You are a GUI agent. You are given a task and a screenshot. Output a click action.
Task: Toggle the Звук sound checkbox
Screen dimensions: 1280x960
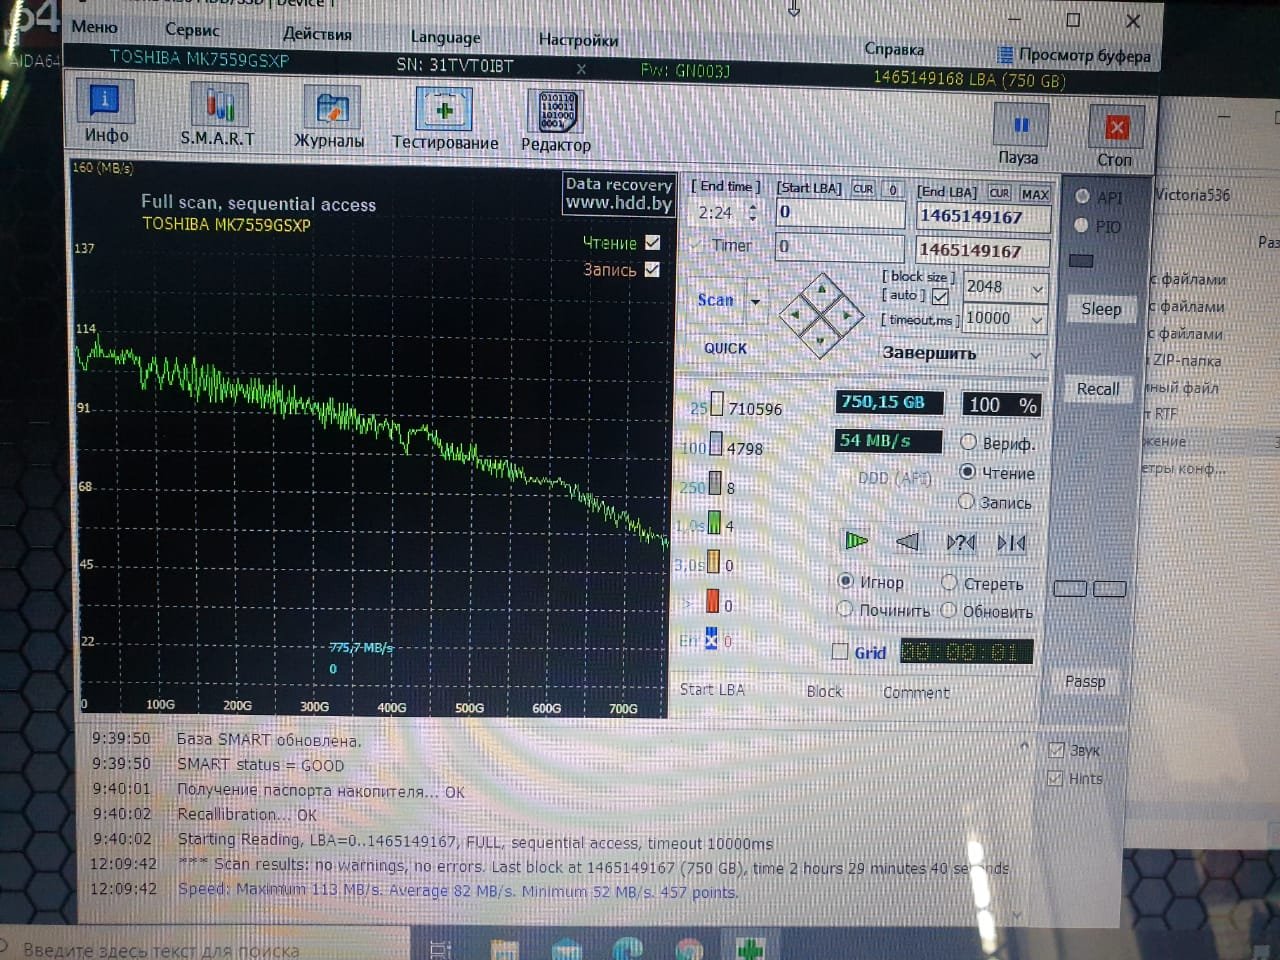(1056, 750)
